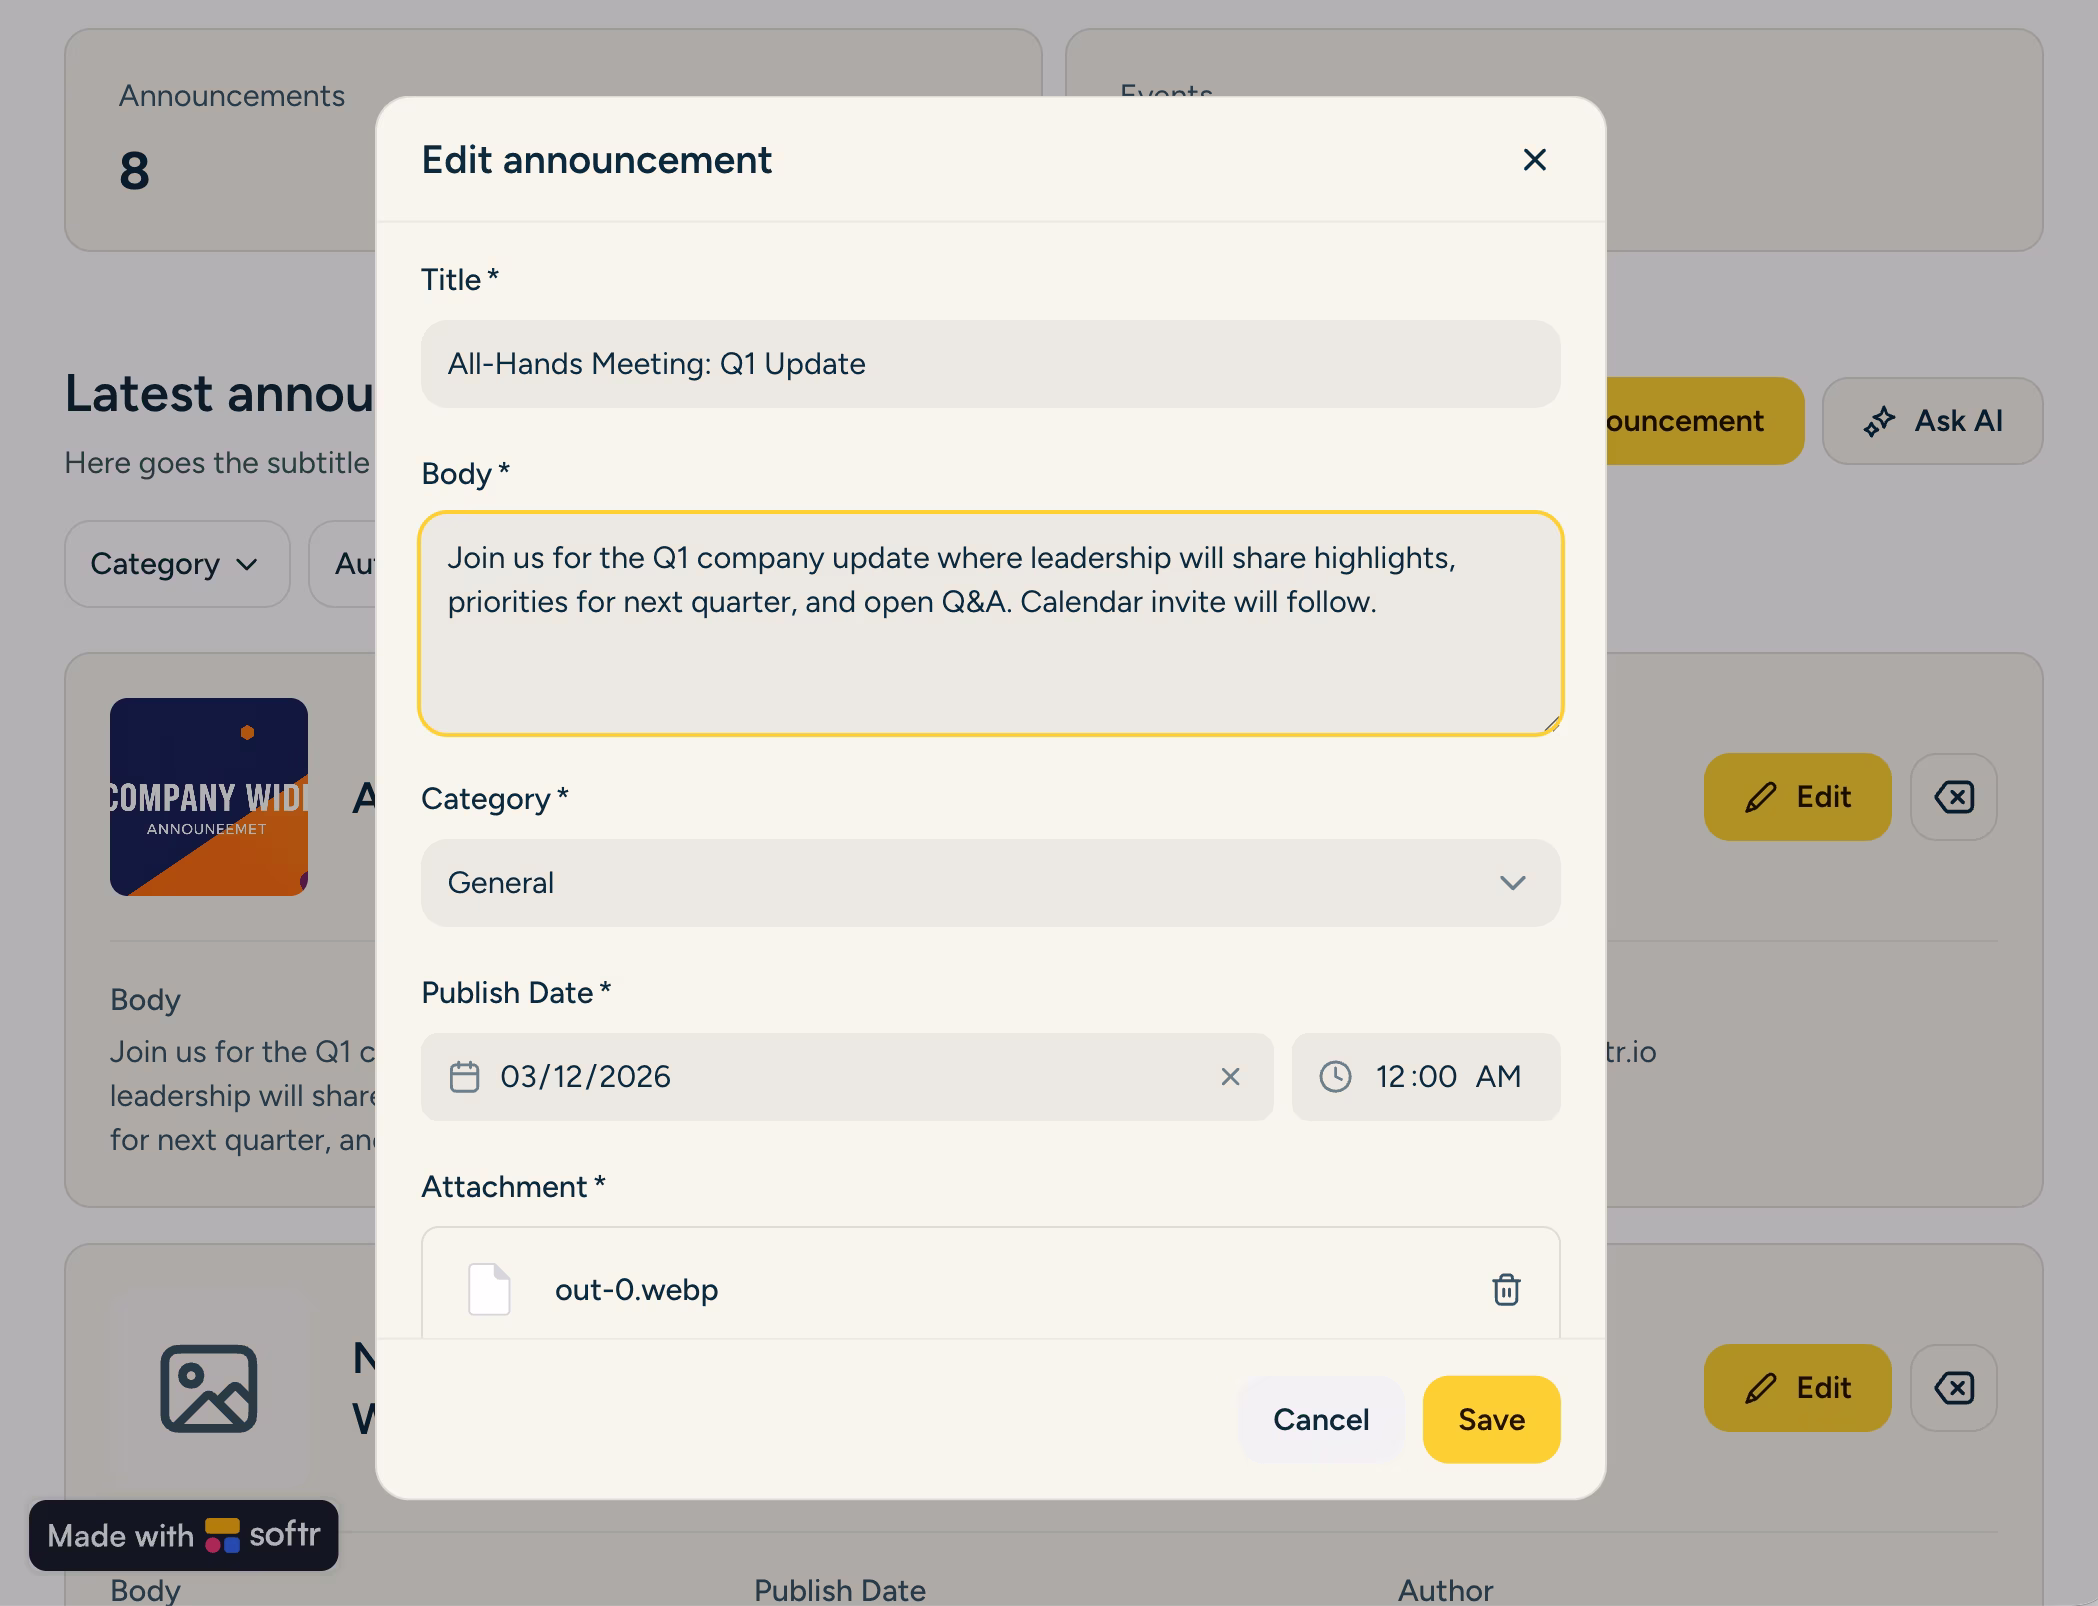The height and width of the screenshot is (1606, 2098).
Task: Delete the out-0.webp attachment via trash icon
Action: pyautogui.click(x=1505, y=1290)
